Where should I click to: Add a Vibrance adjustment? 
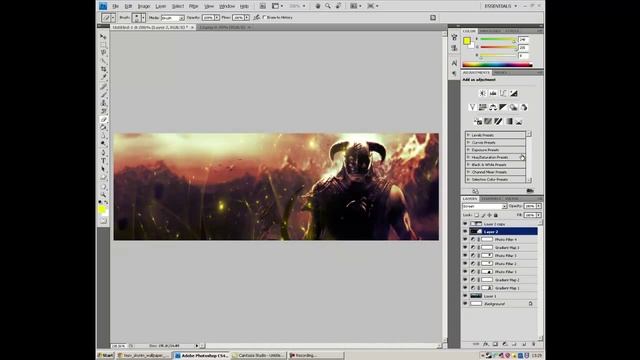pyautogui.click(x=472, y=107)
